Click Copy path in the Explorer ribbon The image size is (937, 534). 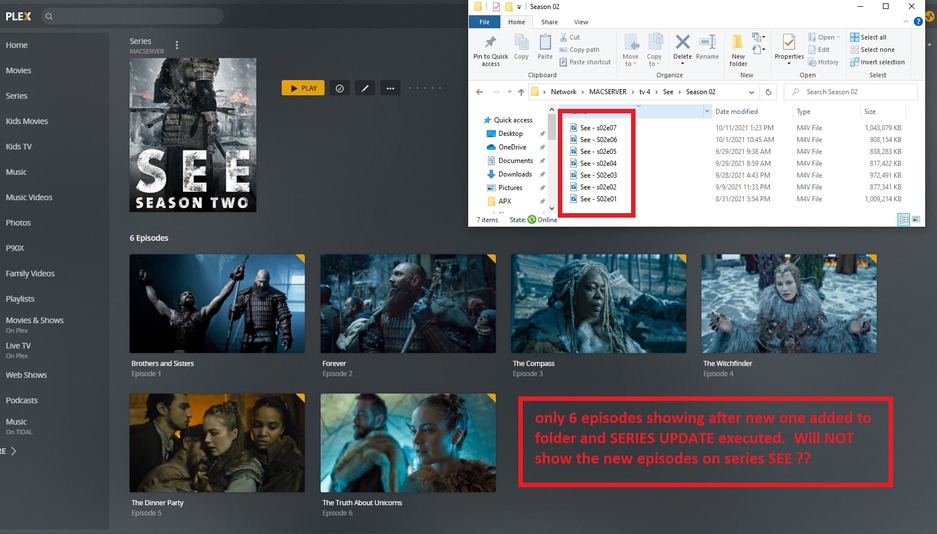pyautogui.click(x=580, y=50)
